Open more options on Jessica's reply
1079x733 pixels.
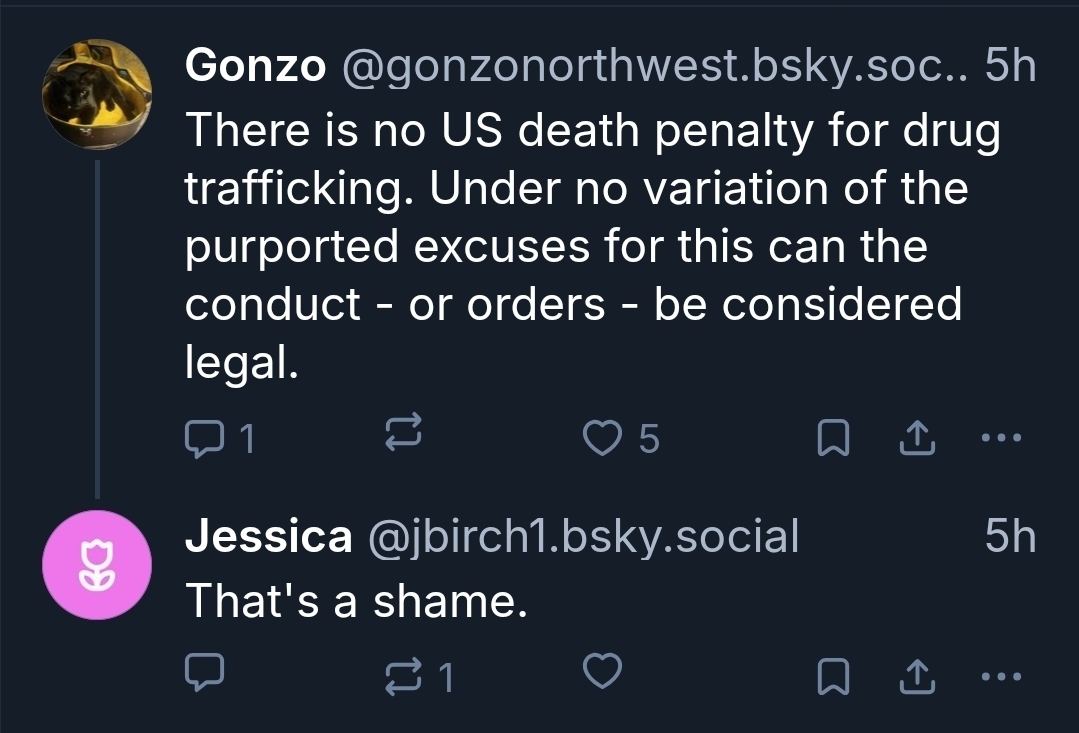point(1001,677)
